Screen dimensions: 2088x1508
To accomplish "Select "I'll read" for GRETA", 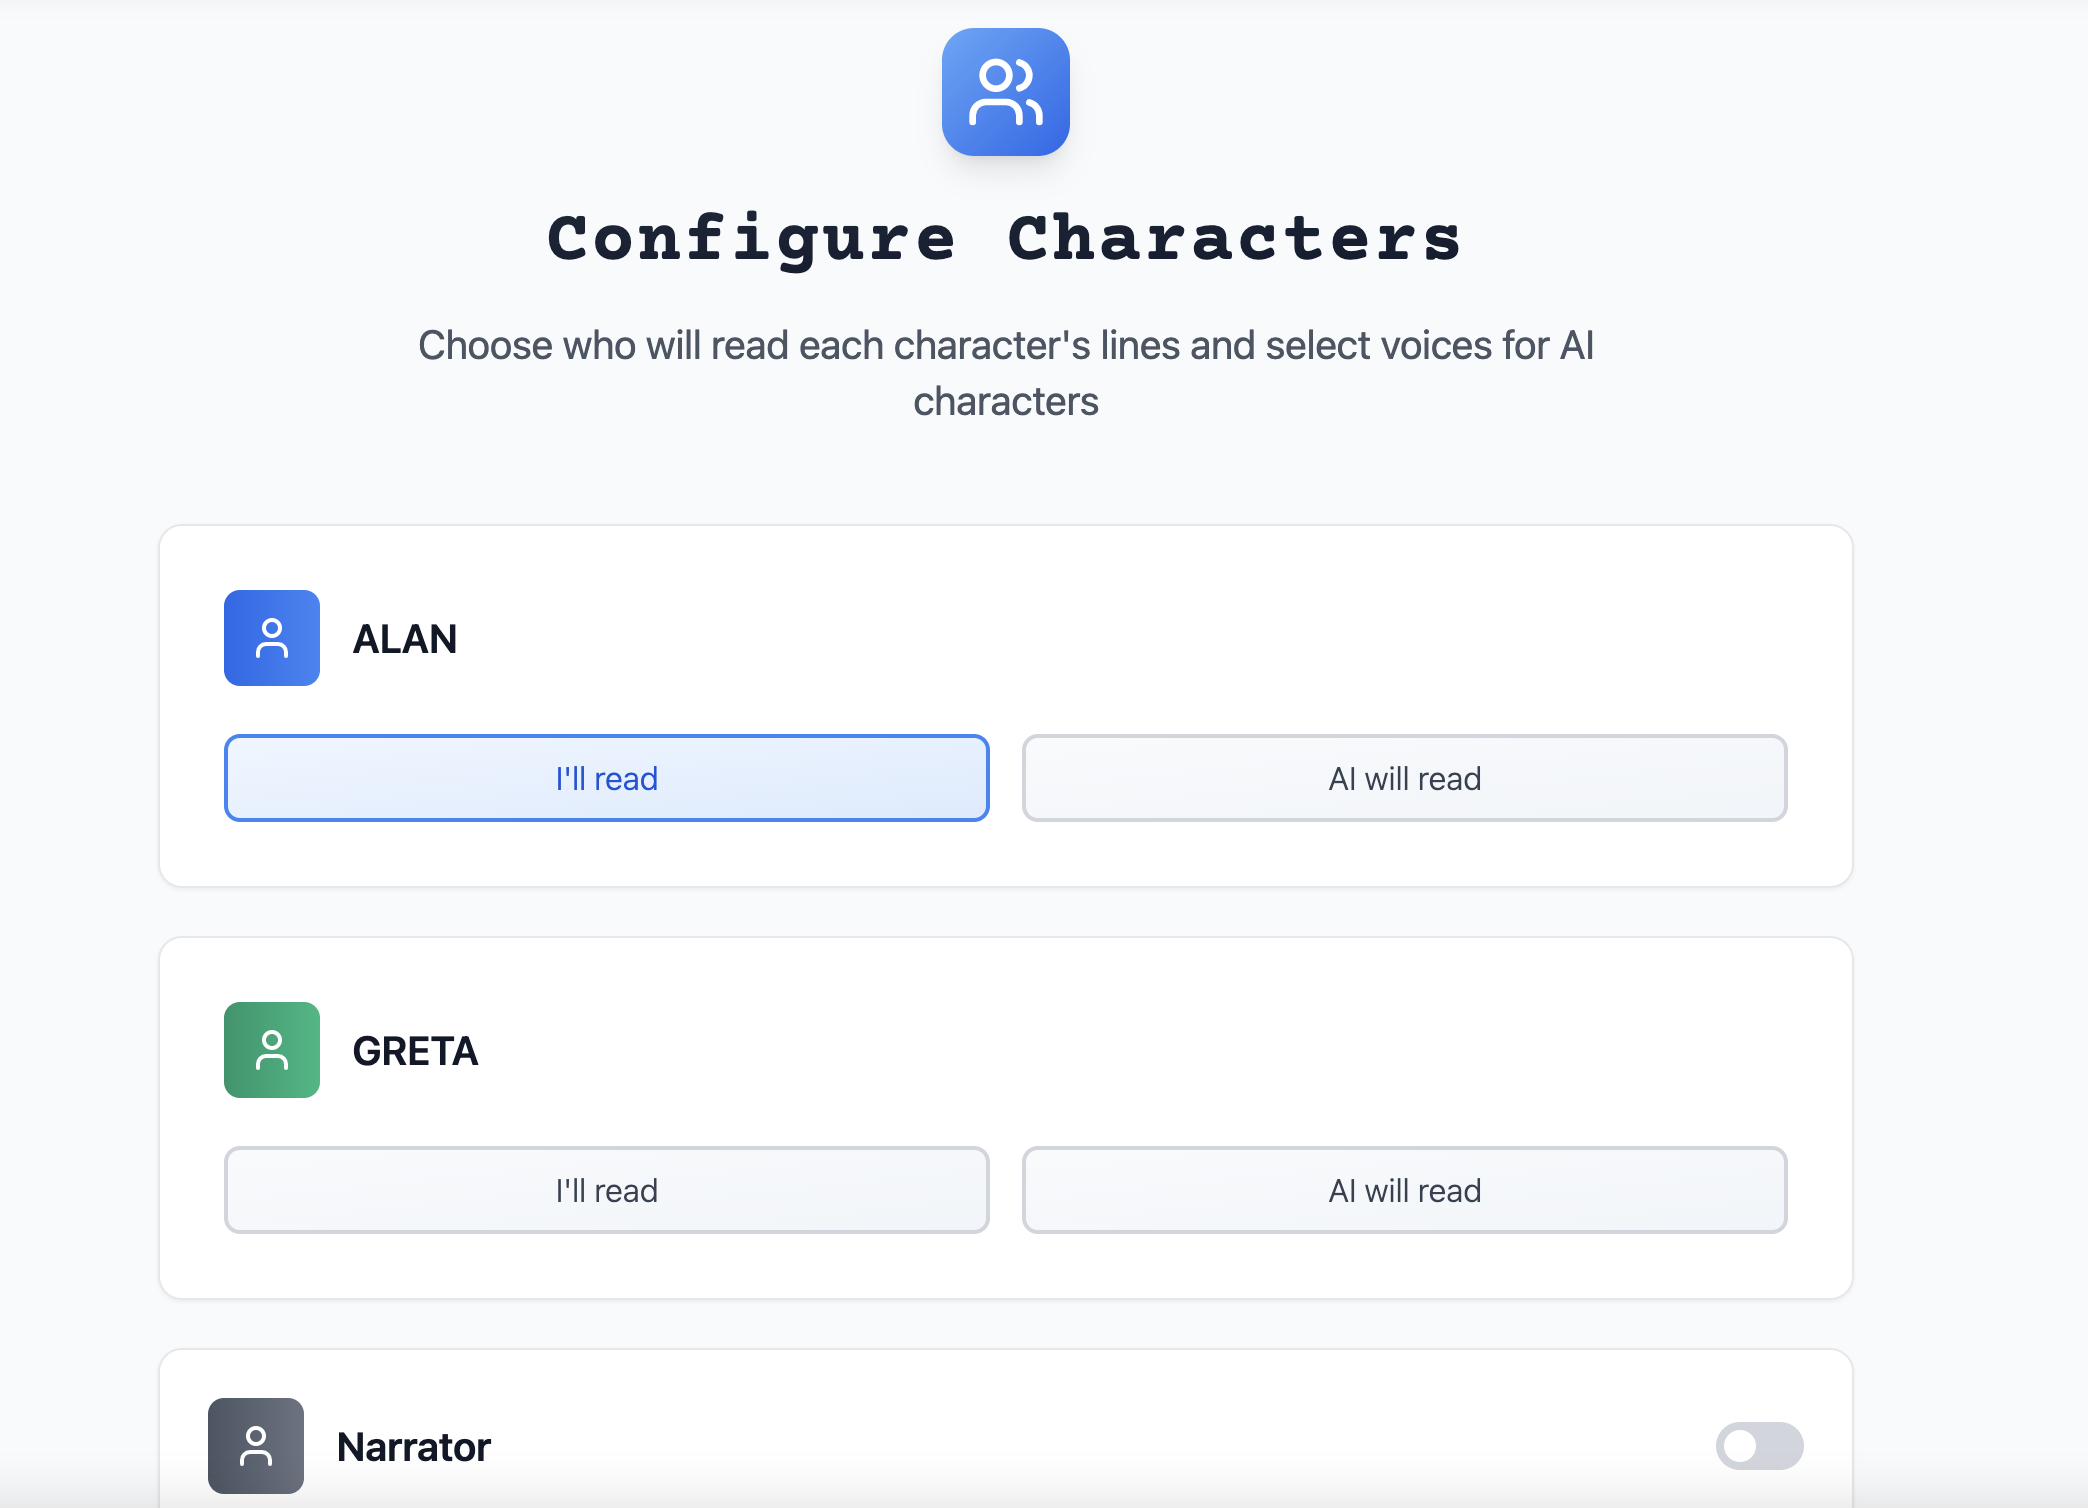I will coord(606,1190).
